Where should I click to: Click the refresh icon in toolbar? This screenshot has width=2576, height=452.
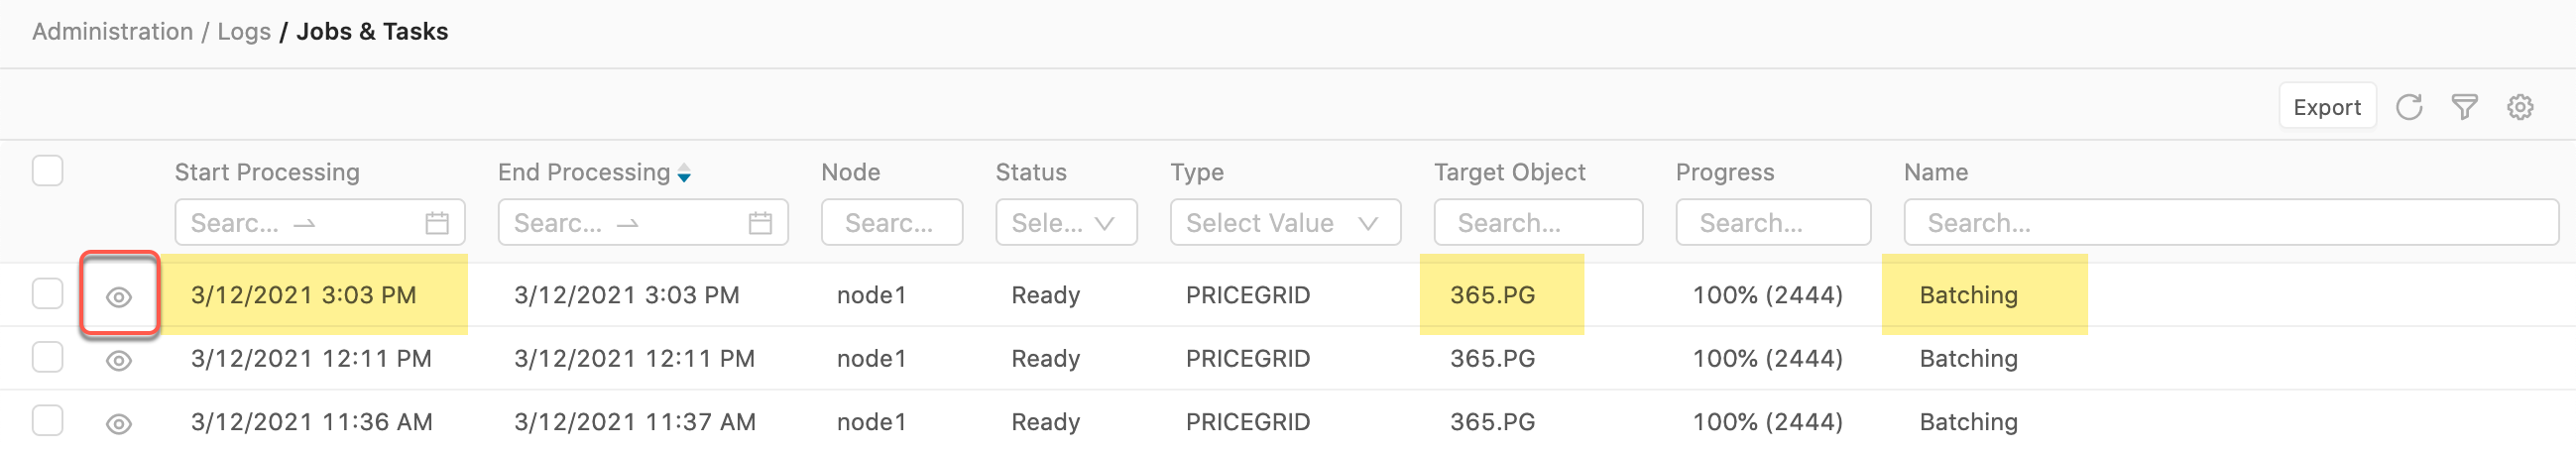pyautogui.click(x=2409, y=107)
